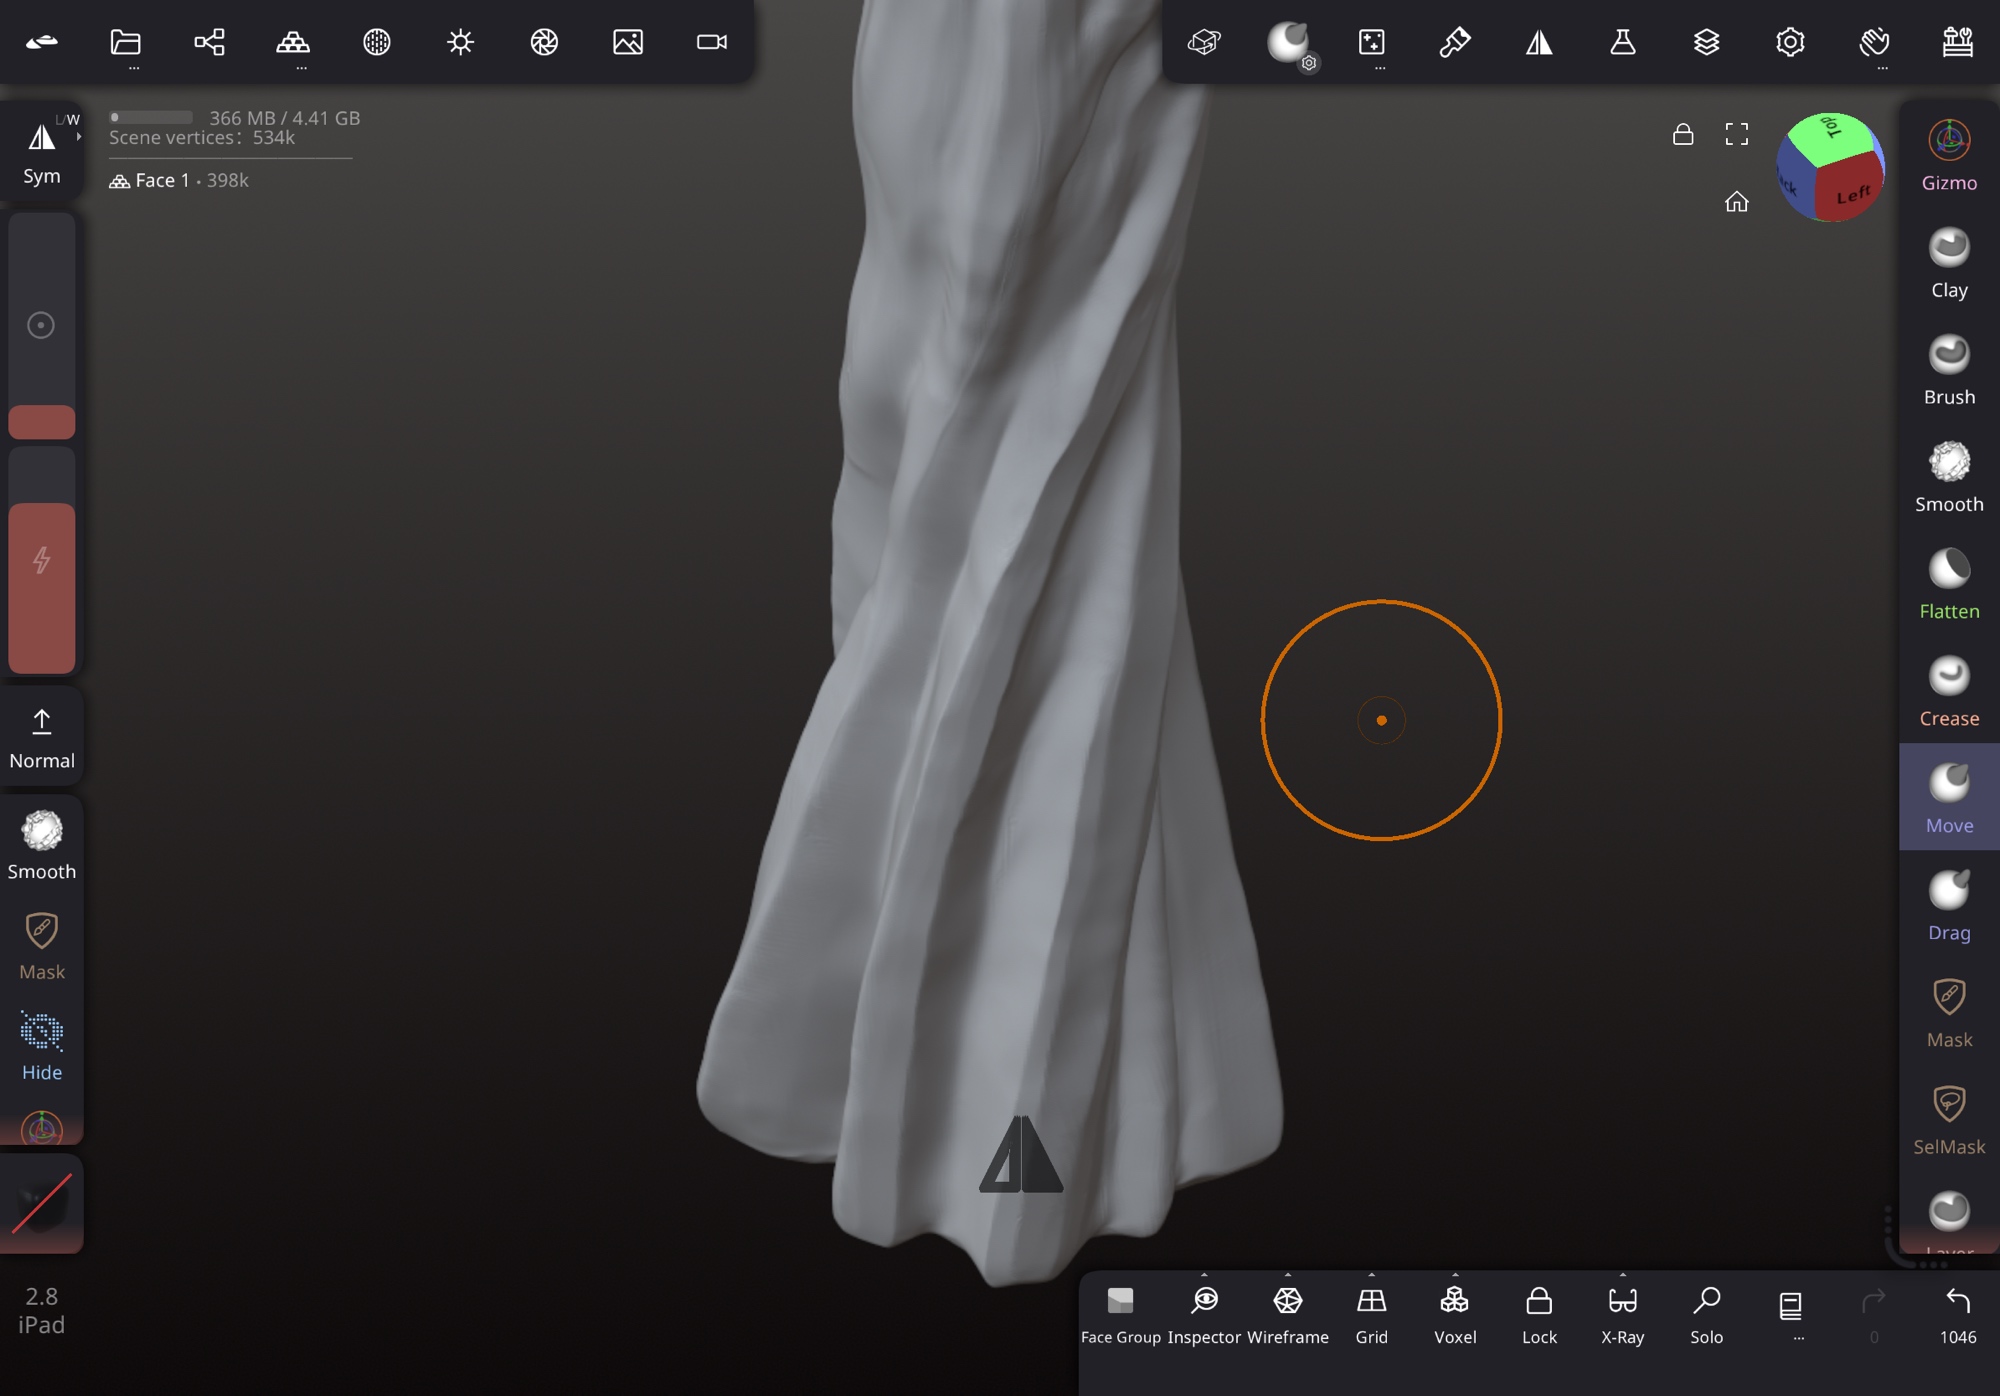Expand the Sym symmetry options
The width and height of the screenshot is (2000, 1396).
(78, 137)
